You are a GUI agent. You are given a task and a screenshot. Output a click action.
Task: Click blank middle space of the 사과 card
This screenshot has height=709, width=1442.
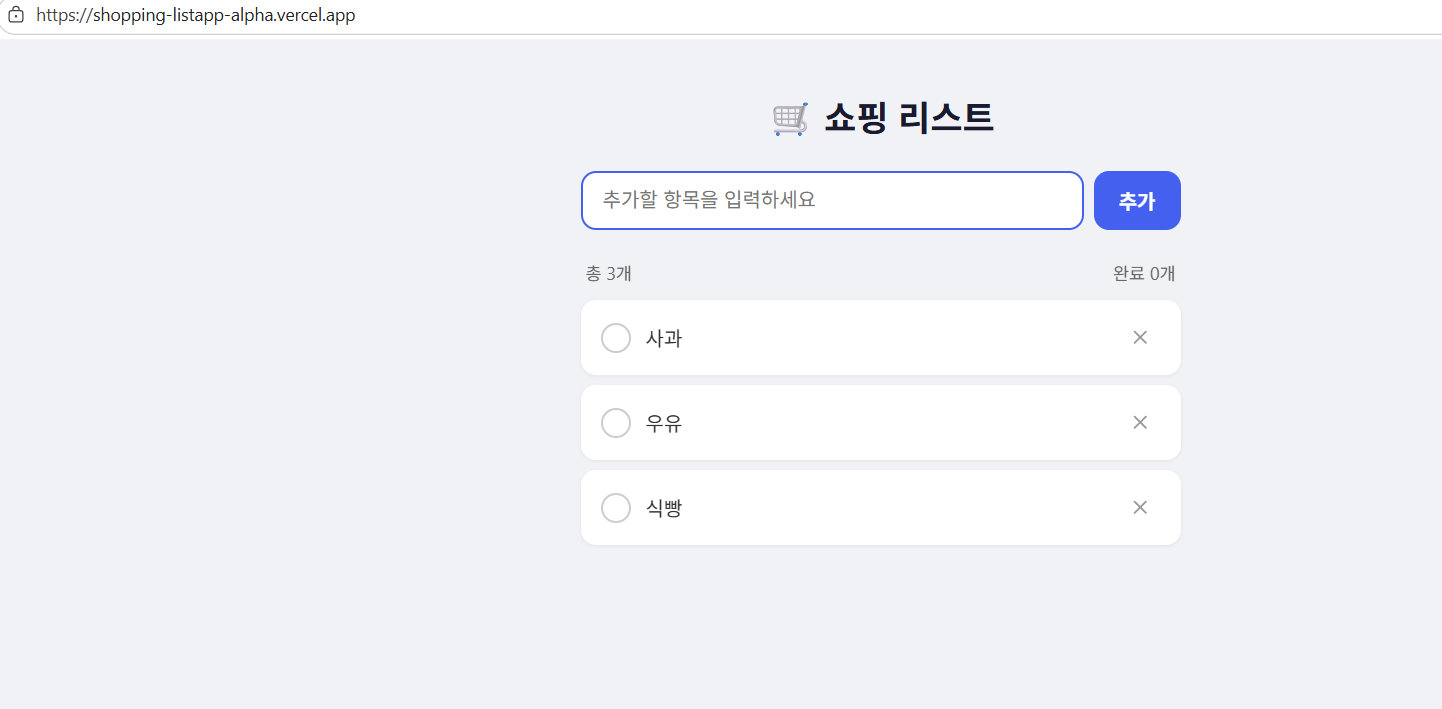pyautogui.click(x=890, y=338)
